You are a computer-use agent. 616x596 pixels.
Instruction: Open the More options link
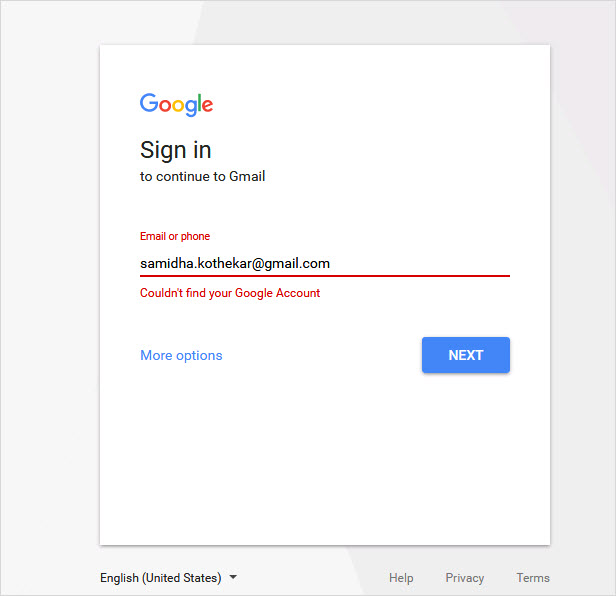(x=181, y=355)
